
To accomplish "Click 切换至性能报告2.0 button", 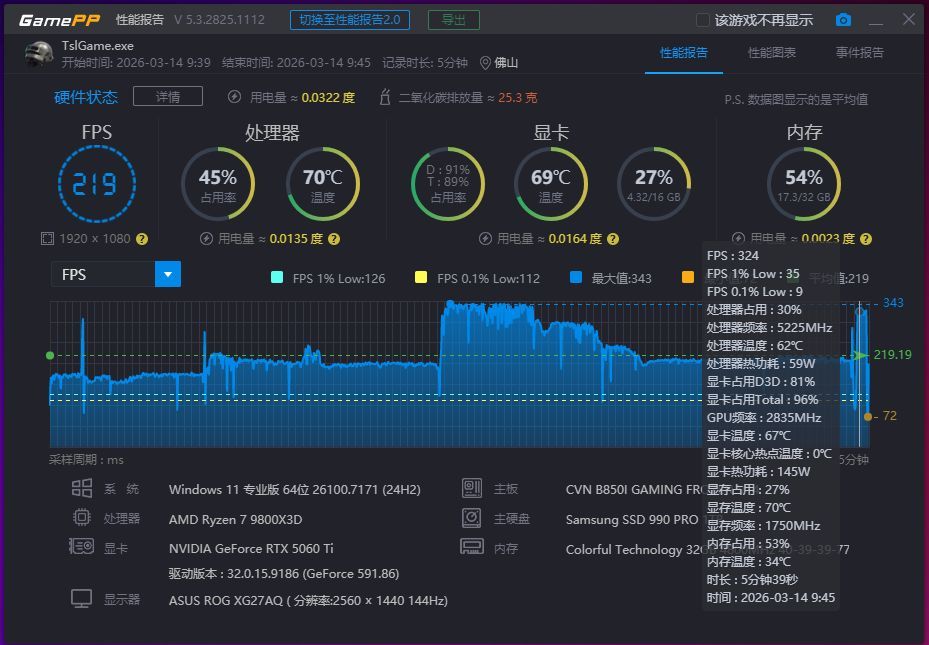I will (350, 20).
